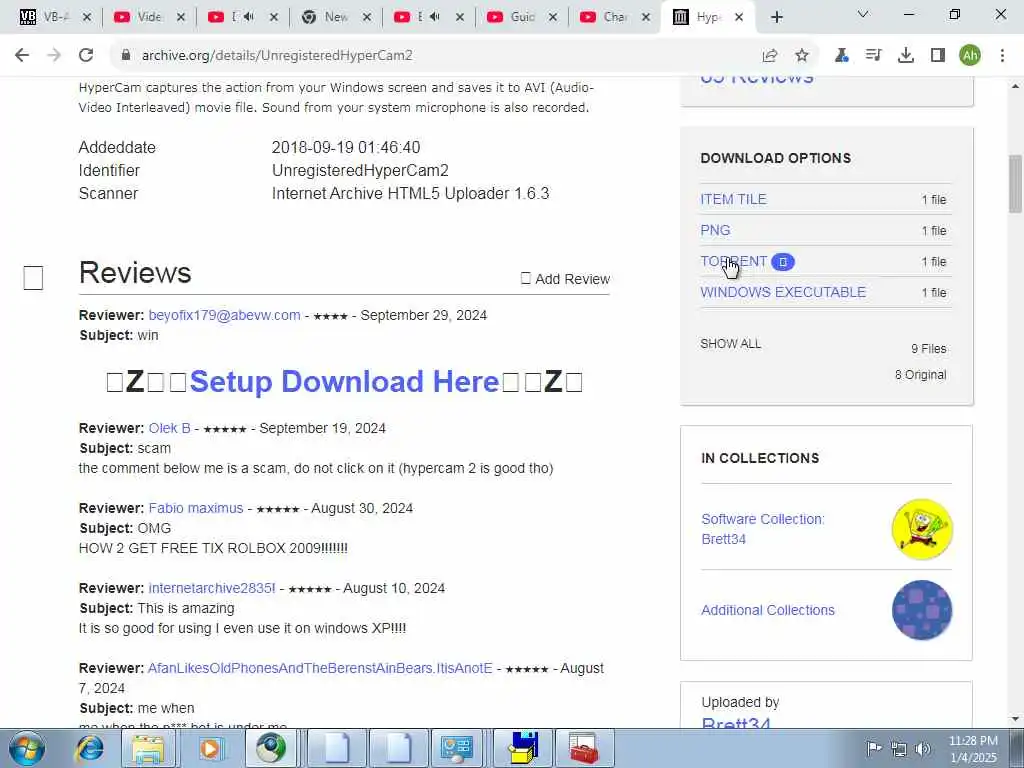Image resolution: width=1024 pixels, height=768 pixels.
Task: Open the tab search chevron
Action: click(x=863, y=14)
